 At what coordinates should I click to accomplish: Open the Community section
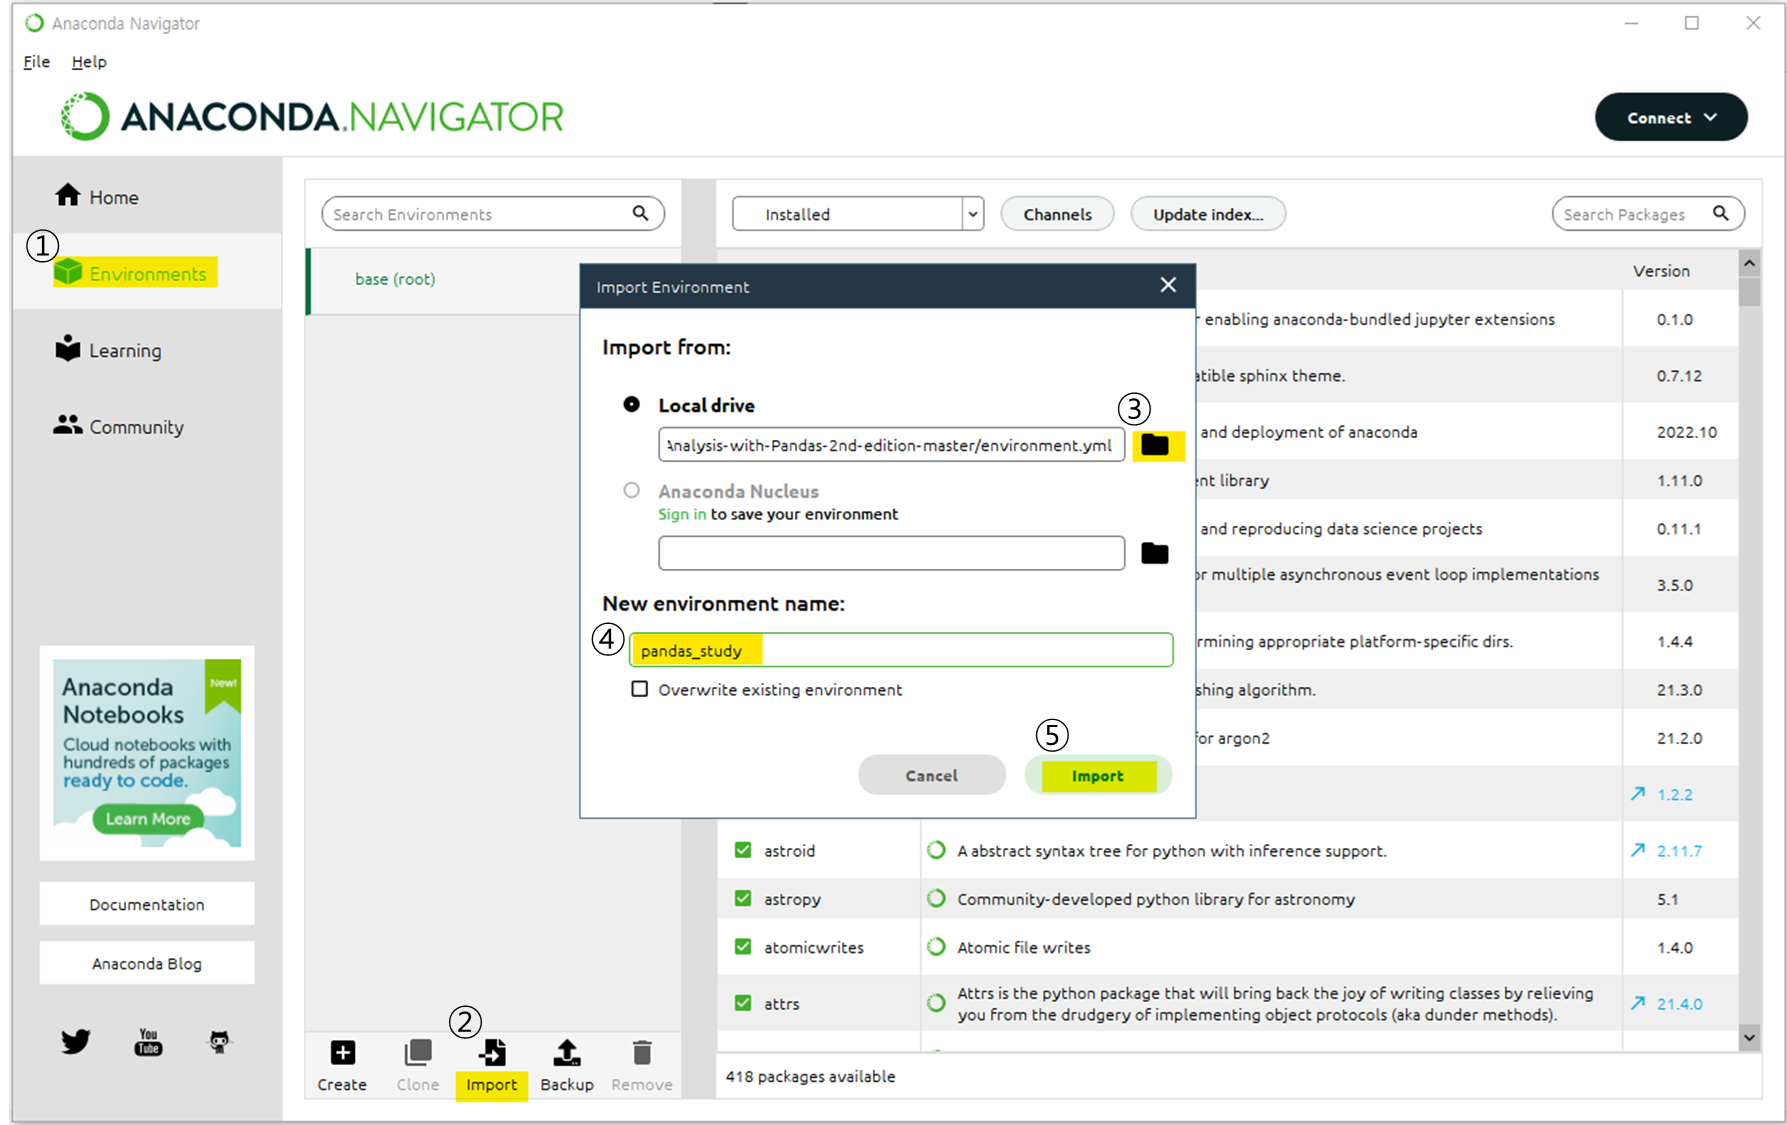click(x=119, y=427)
